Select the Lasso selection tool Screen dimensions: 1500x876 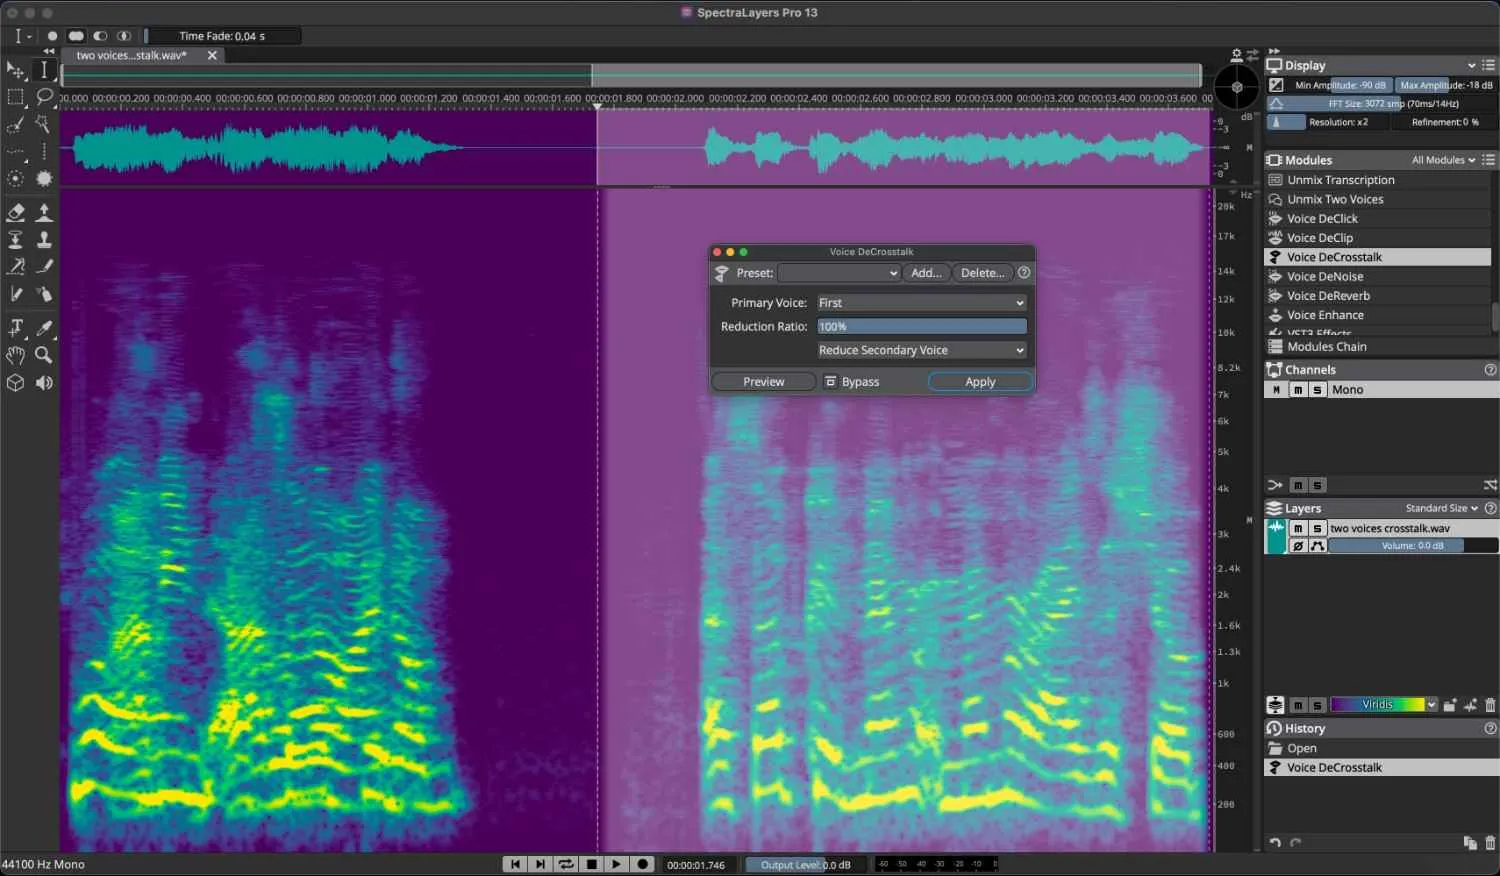pyautogui.click(x=44, y=97)
